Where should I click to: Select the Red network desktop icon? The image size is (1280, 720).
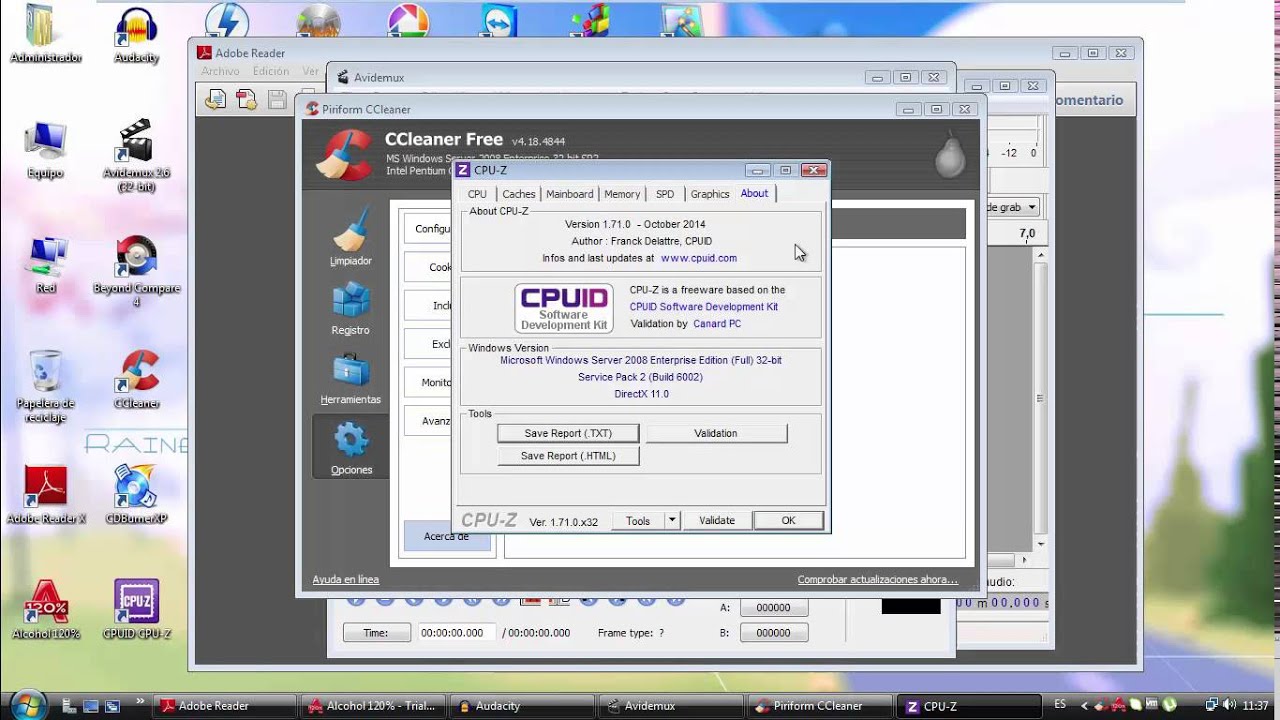(46, 265)
